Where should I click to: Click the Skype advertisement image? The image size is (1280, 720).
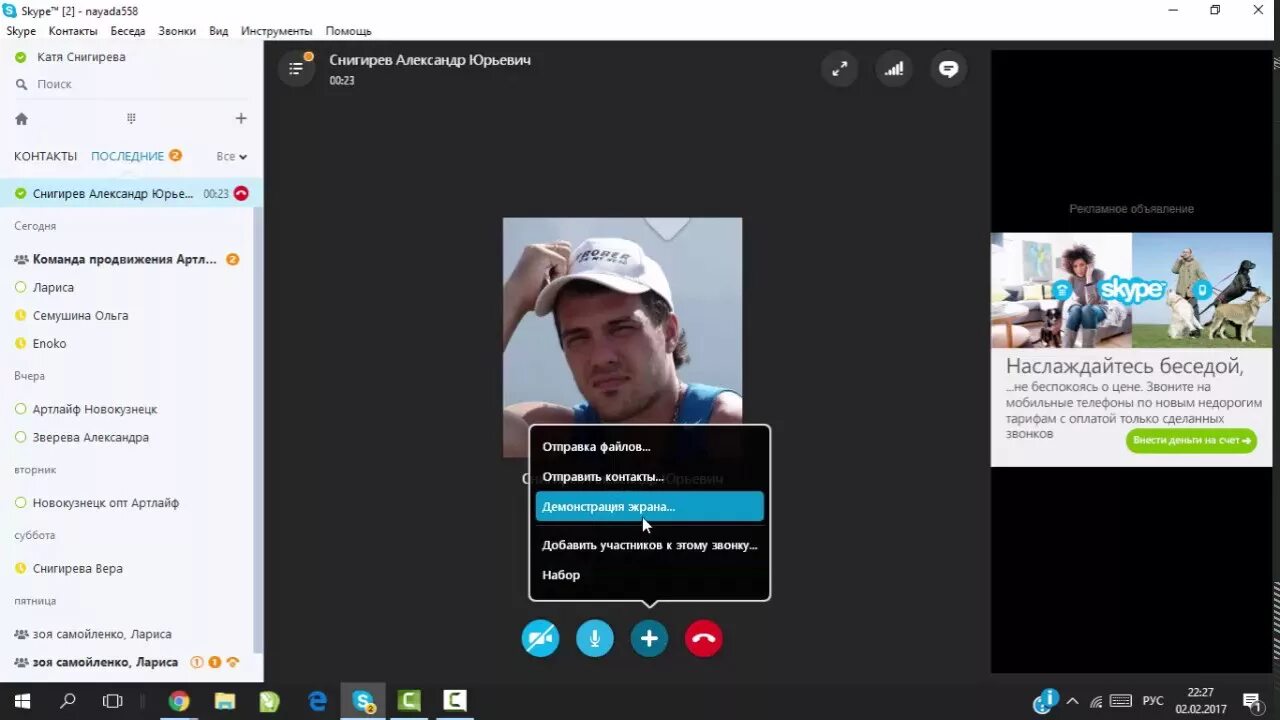1131,290
